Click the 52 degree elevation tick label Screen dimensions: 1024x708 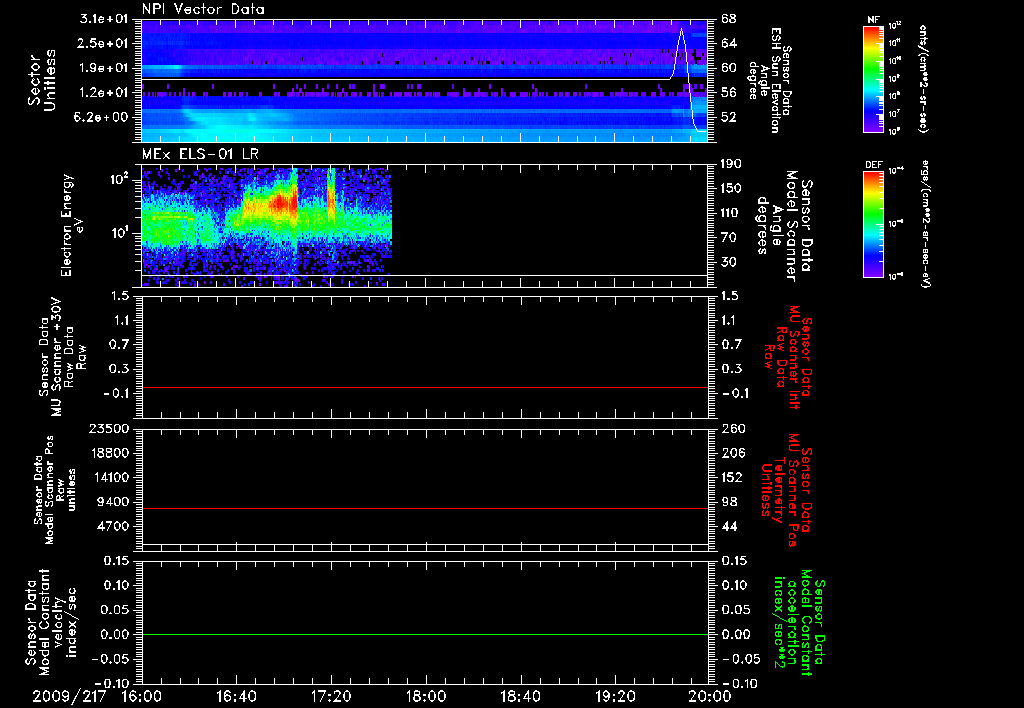[729, 117]
